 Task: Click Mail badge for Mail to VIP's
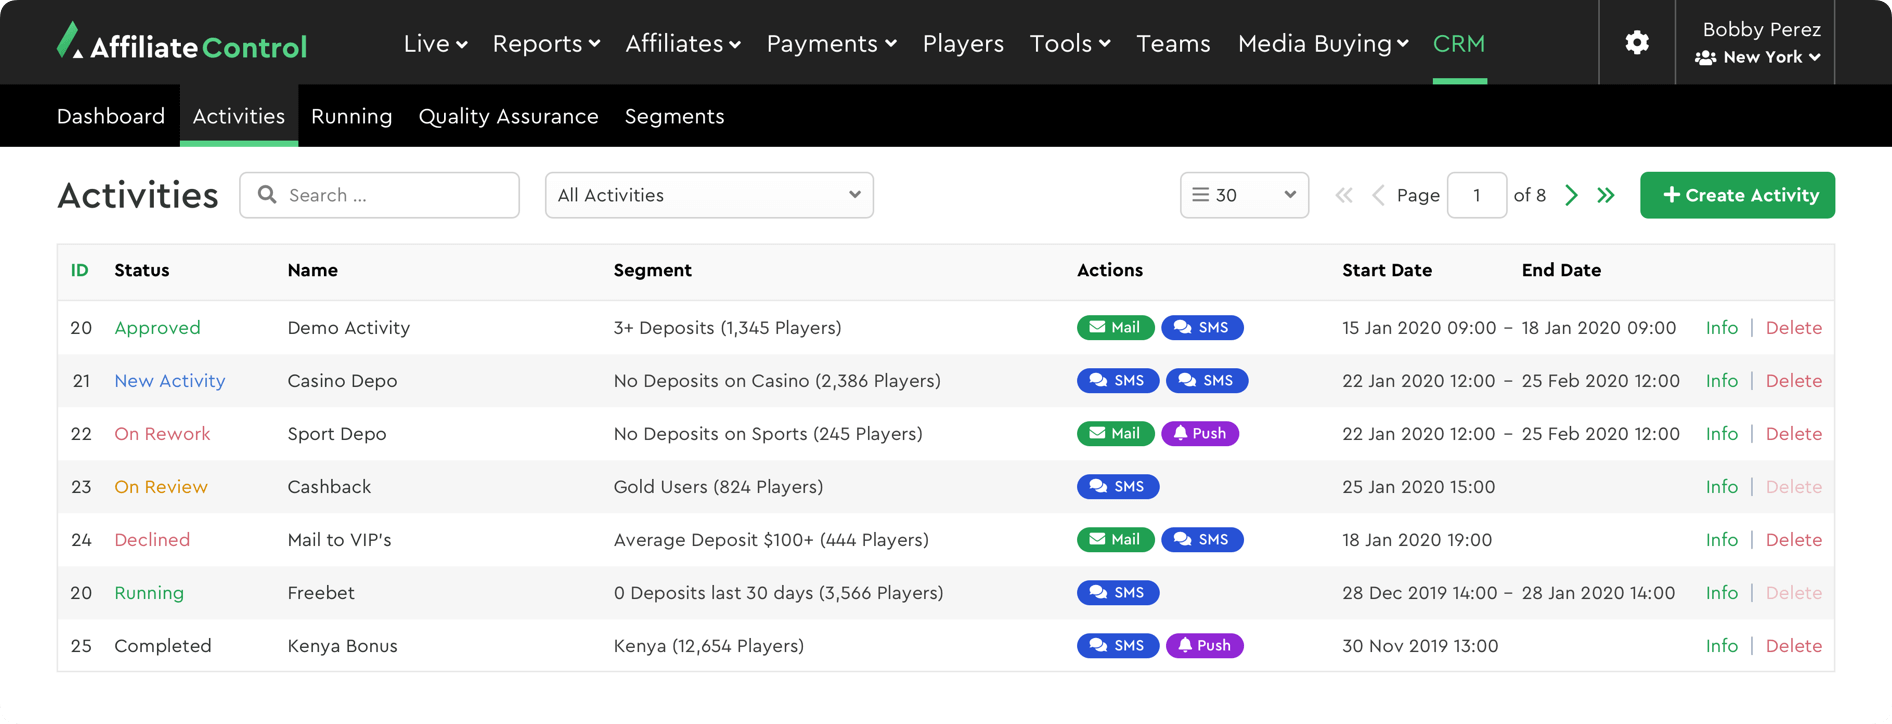click(x=1115, y=540)
